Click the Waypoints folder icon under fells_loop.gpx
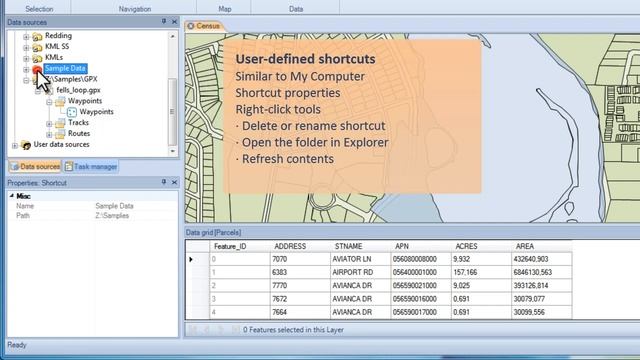Screen dimensions: 640x360 [x=60, y=101]
